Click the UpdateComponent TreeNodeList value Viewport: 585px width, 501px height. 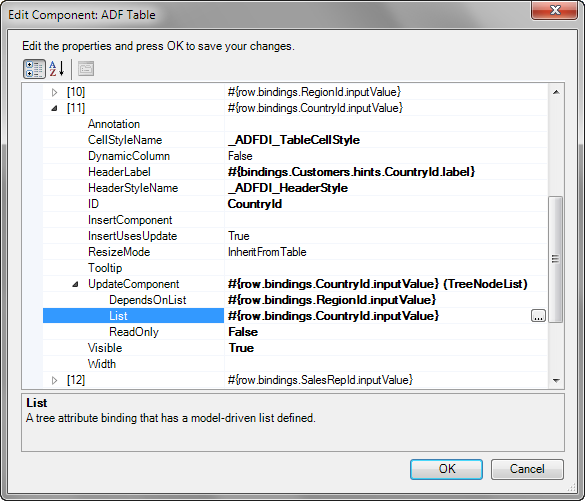tap(377, 284)
